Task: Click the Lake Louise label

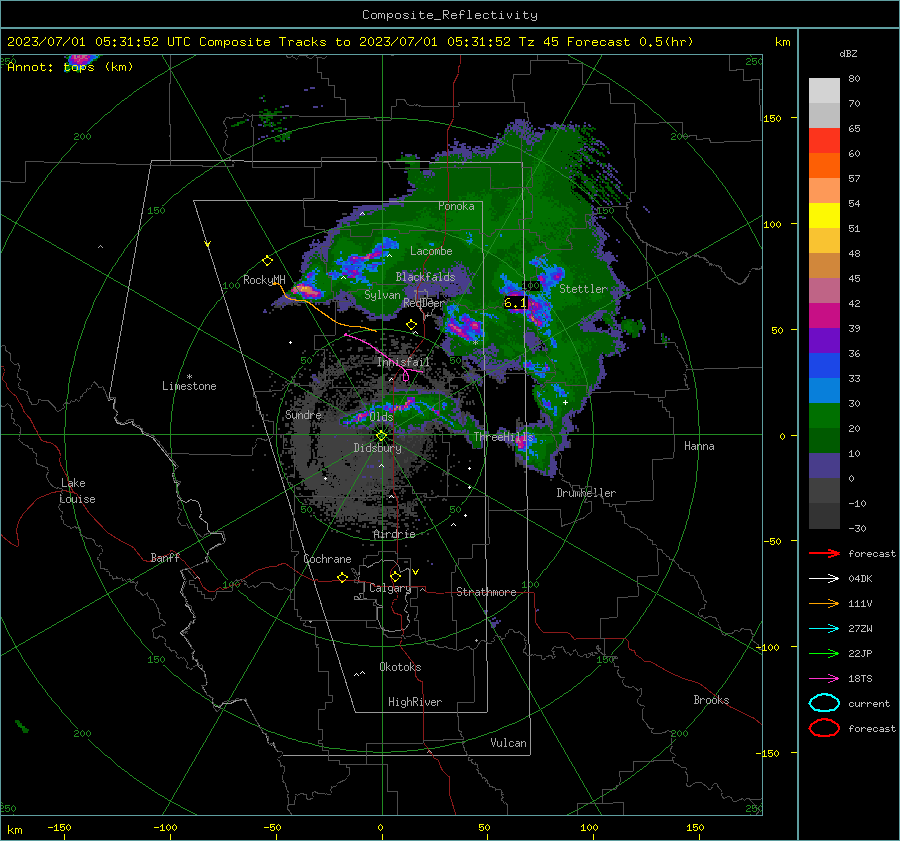Action: (77, 491)
